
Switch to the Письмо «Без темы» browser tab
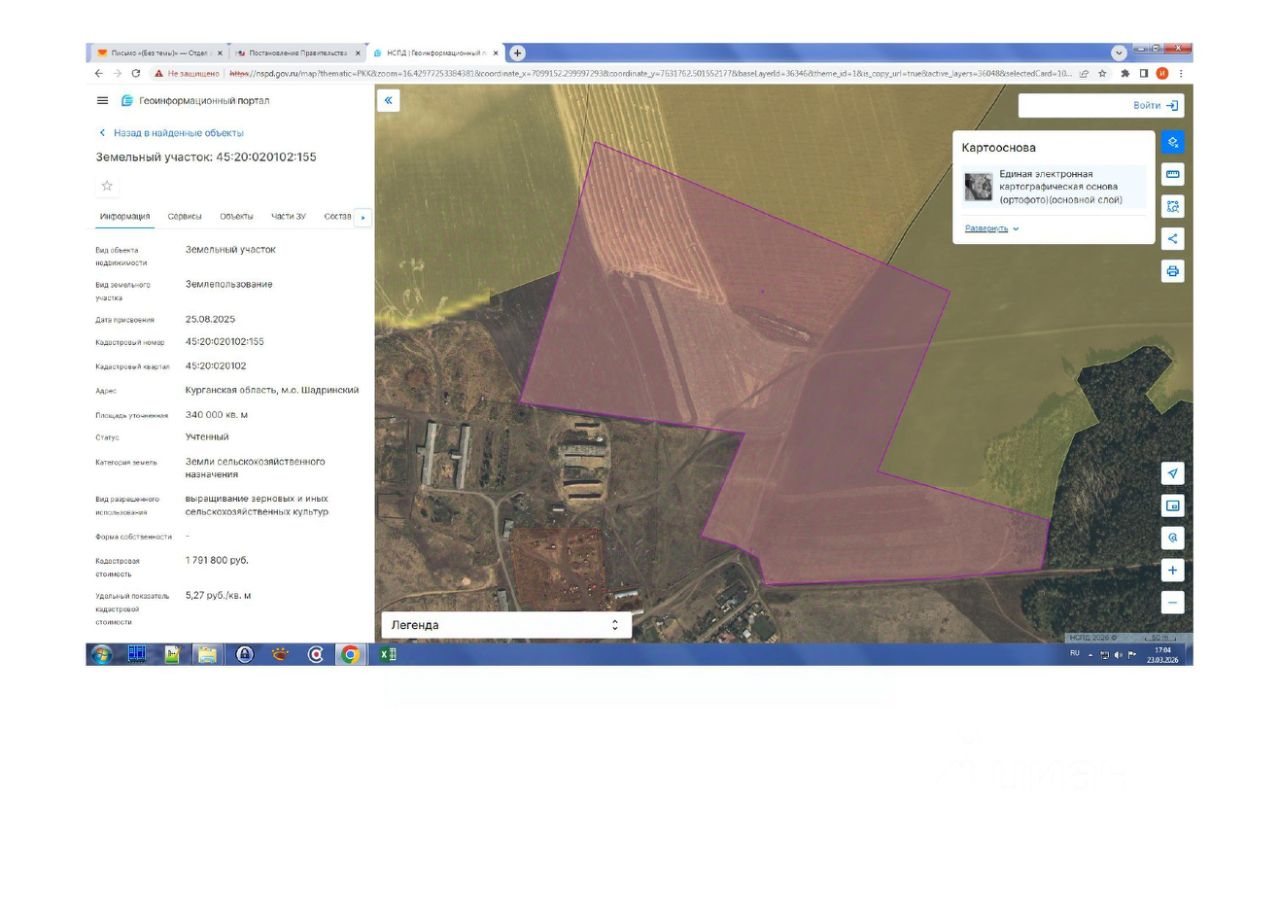tap(159, 53)
